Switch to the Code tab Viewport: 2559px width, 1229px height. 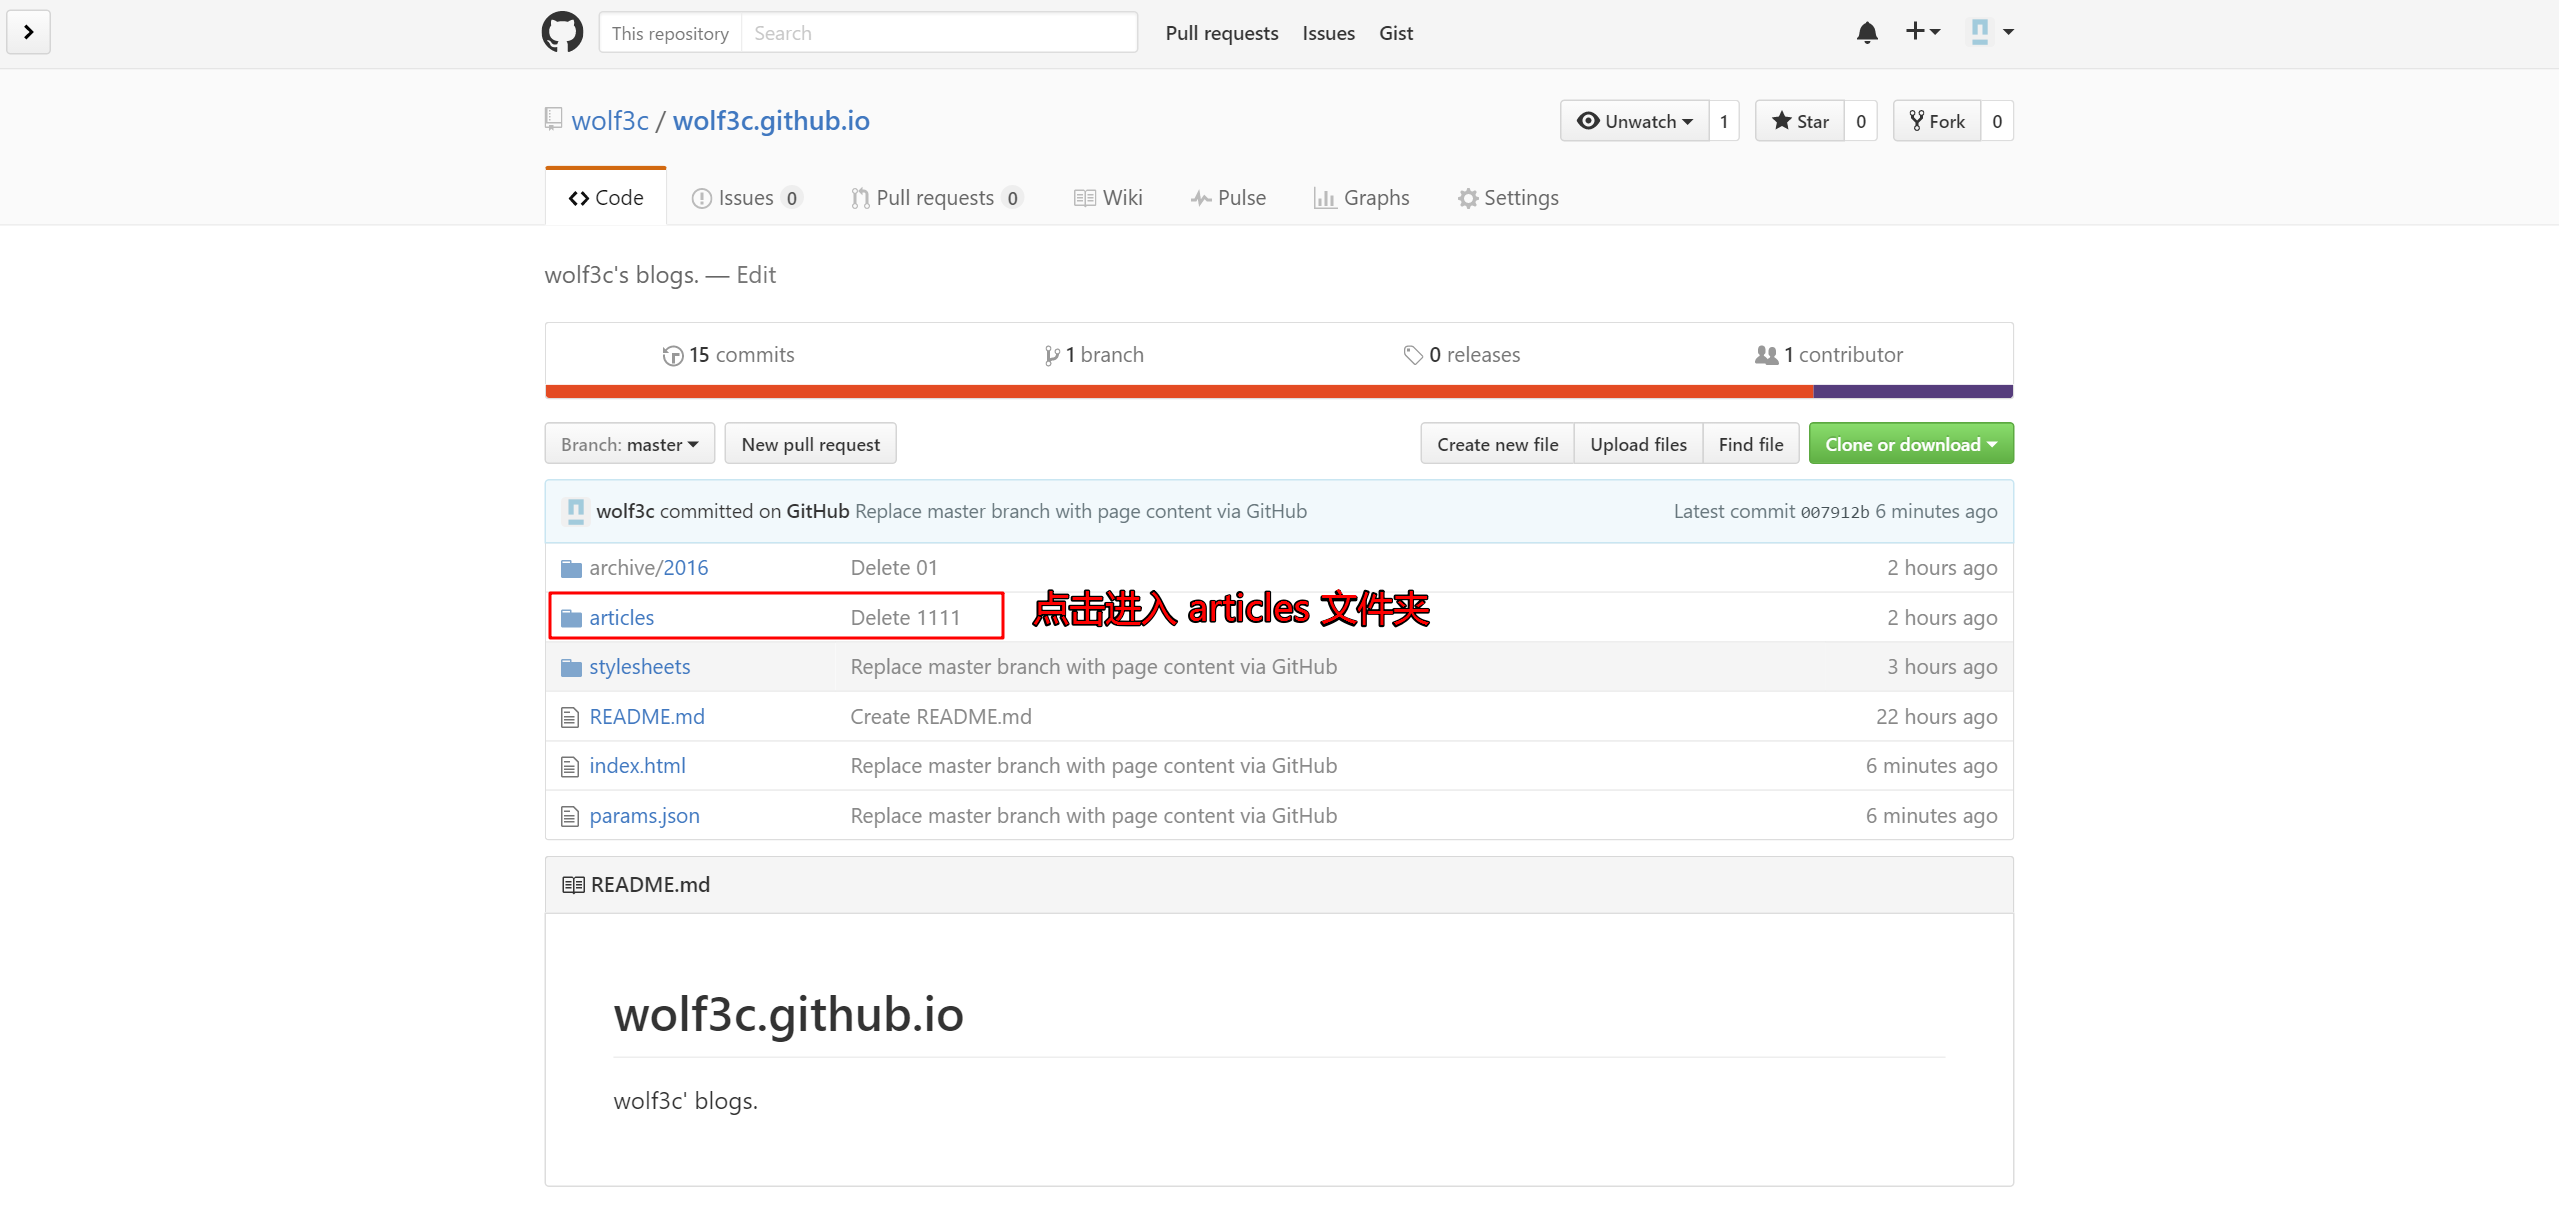[x=606, y=198]
